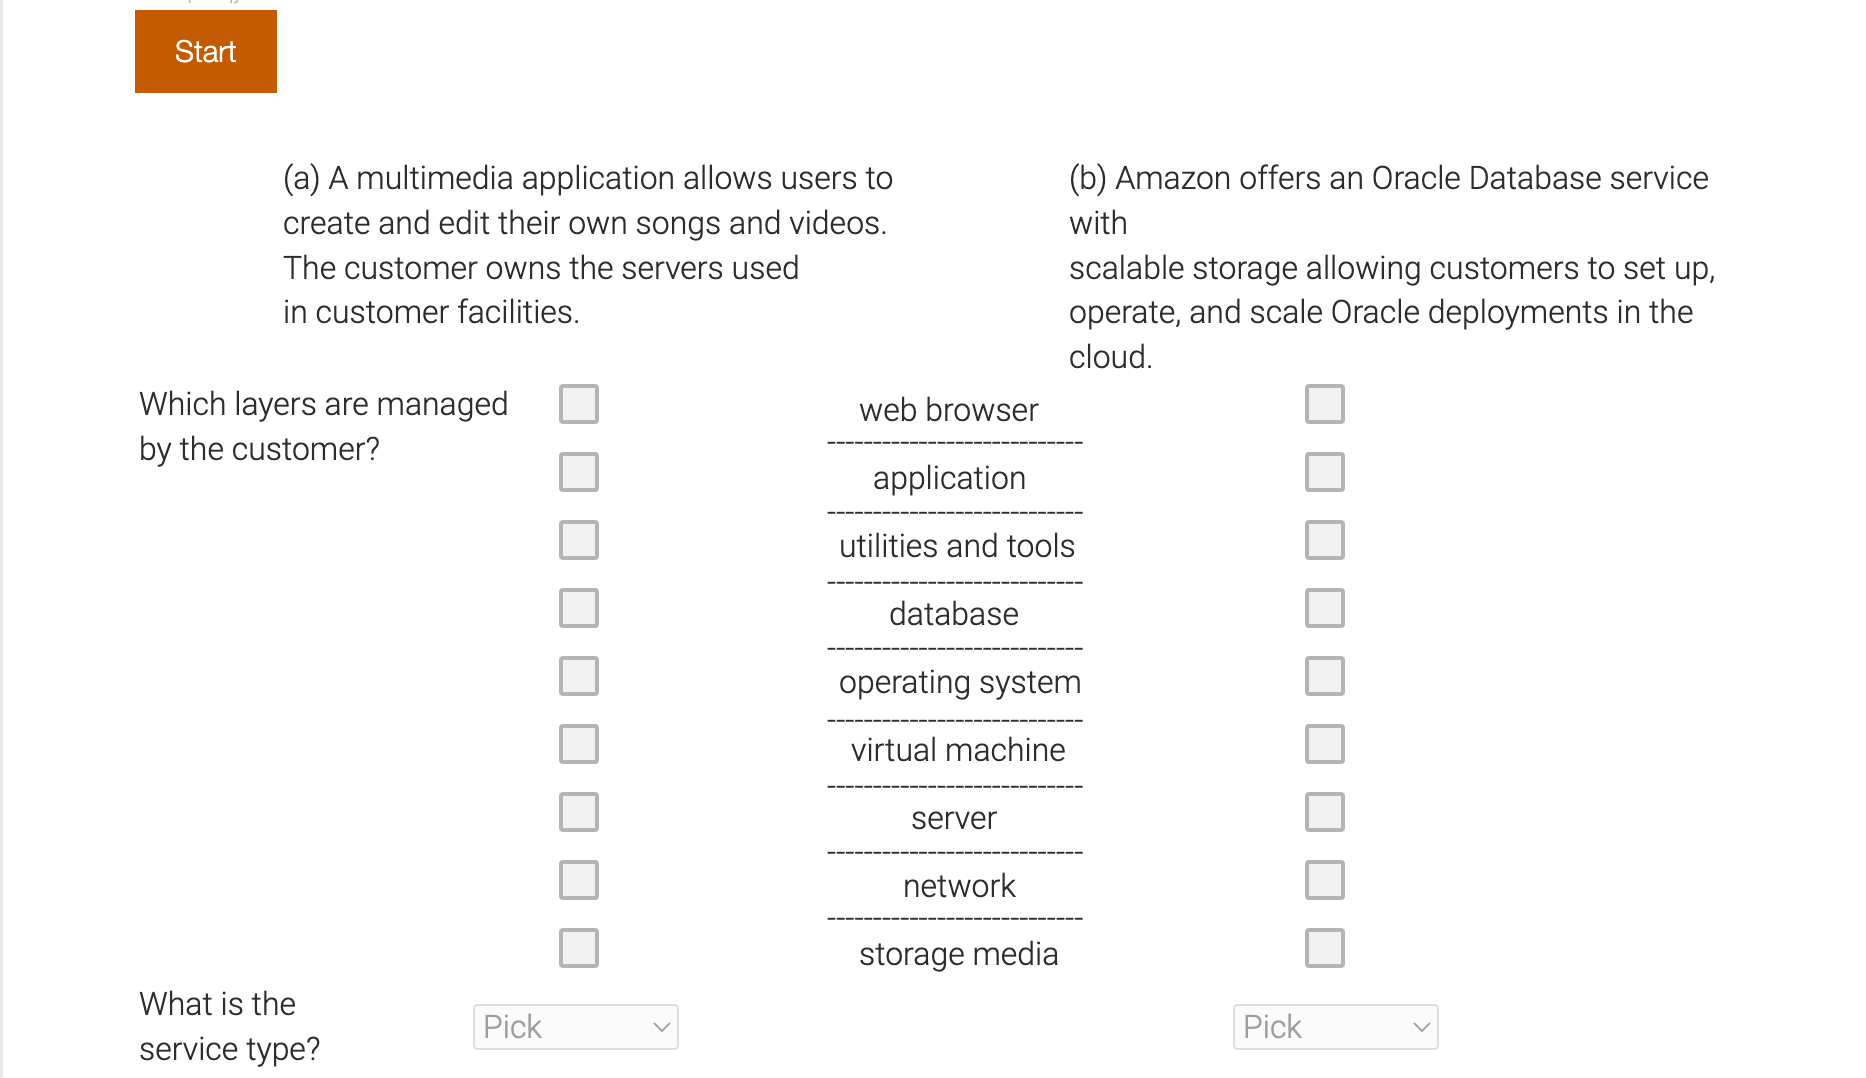This screenshot has height=1078, width=1866.
Task: Select storage media checkbox for scenario (a)
Action: tap(578, 948)
